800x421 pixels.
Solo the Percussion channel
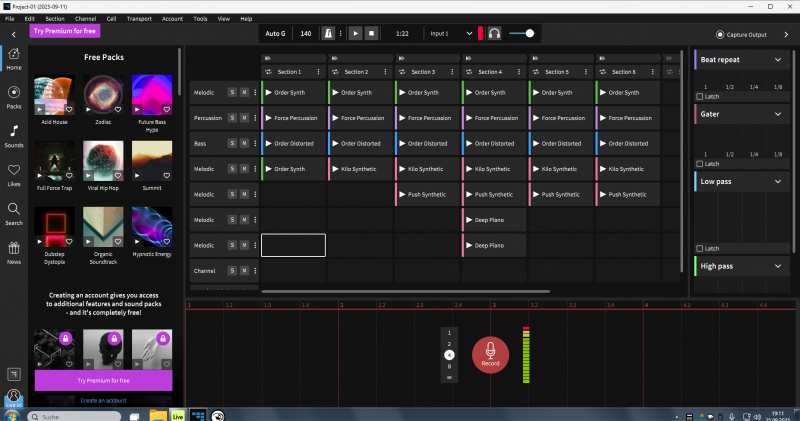click(232, 118)
